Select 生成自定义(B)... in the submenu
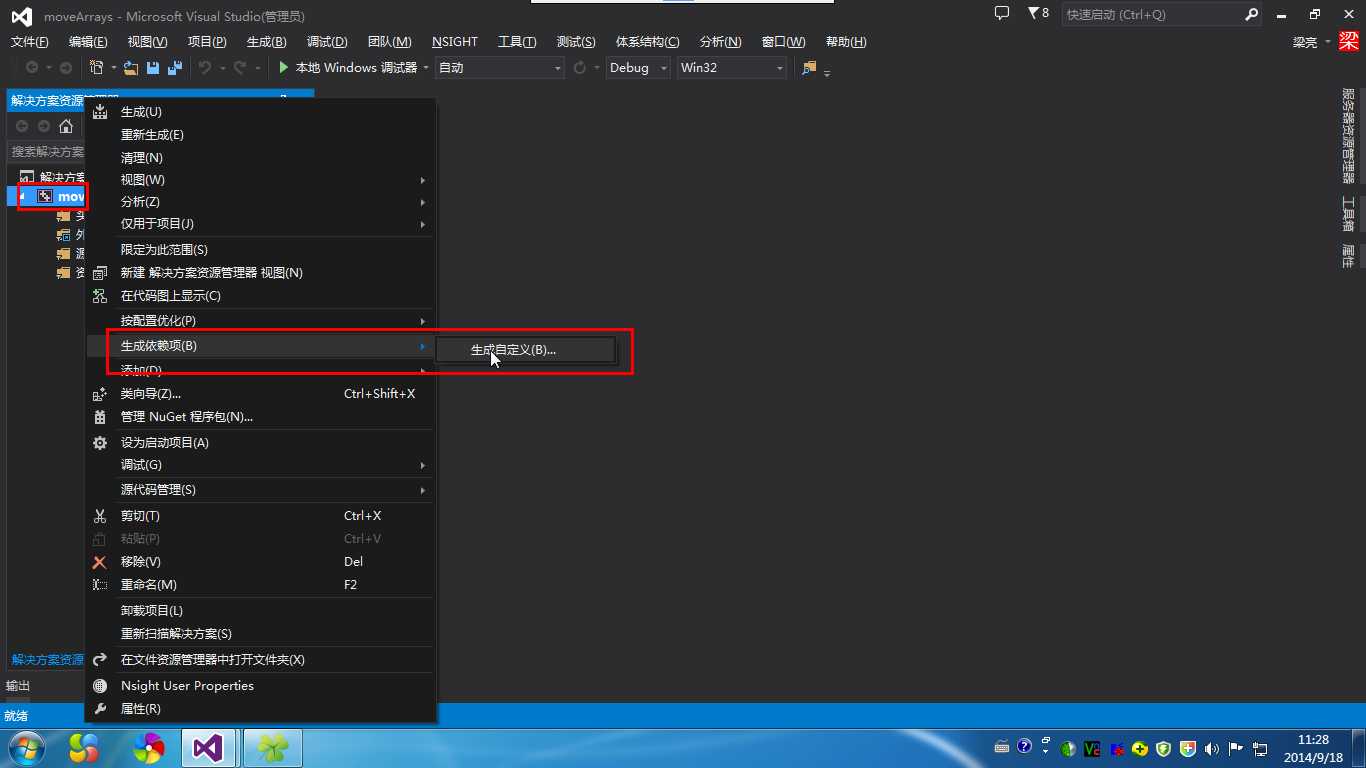This screenshot has width=1366, height=768. pyautogui.click(x=526, y=350)
